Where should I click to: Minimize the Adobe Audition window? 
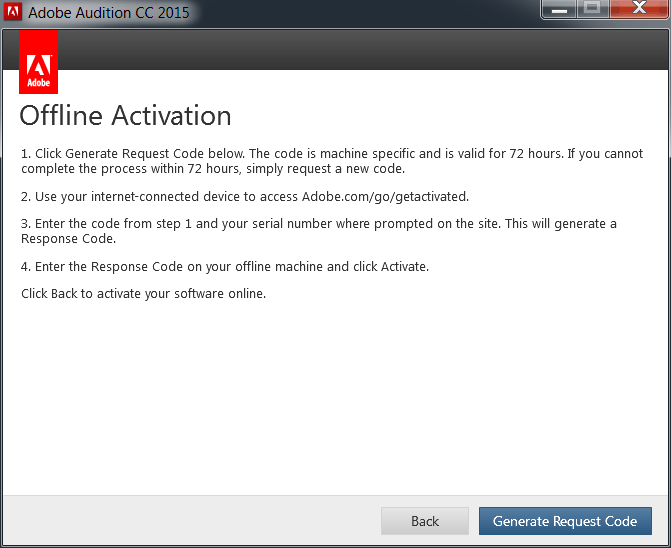pos(559,9)
